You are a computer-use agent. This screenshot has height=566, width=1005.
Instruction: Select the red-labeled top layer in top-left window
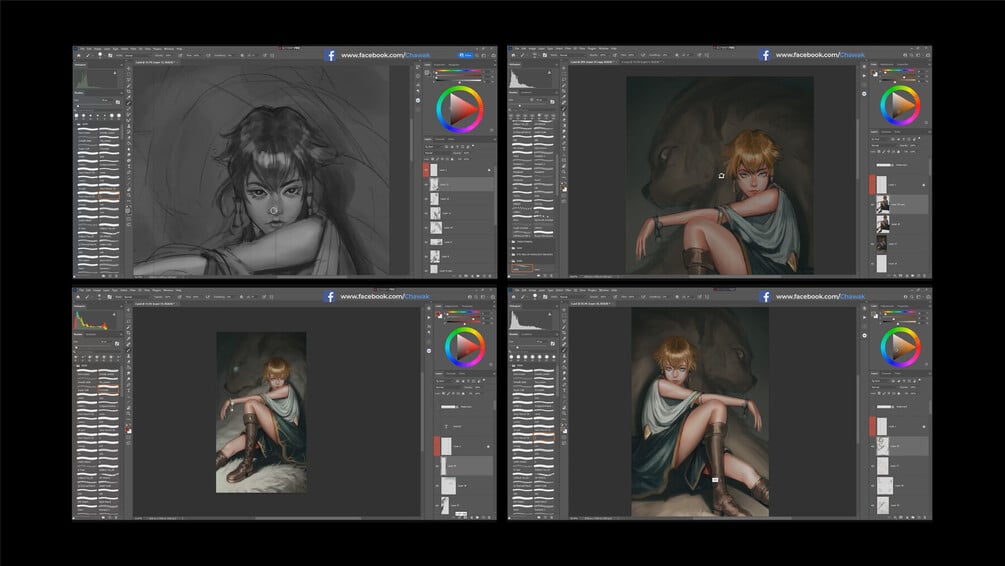(458, 170)
